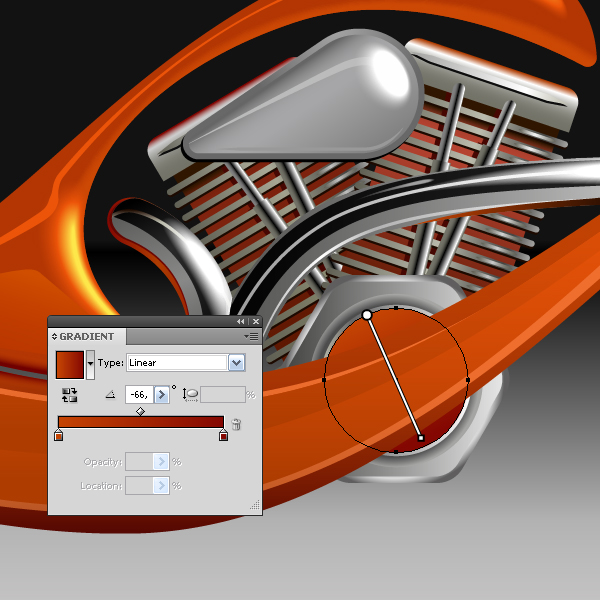600x600 pixels.
Task: Click the aspect ratio icon
Action: coord(190,395)
